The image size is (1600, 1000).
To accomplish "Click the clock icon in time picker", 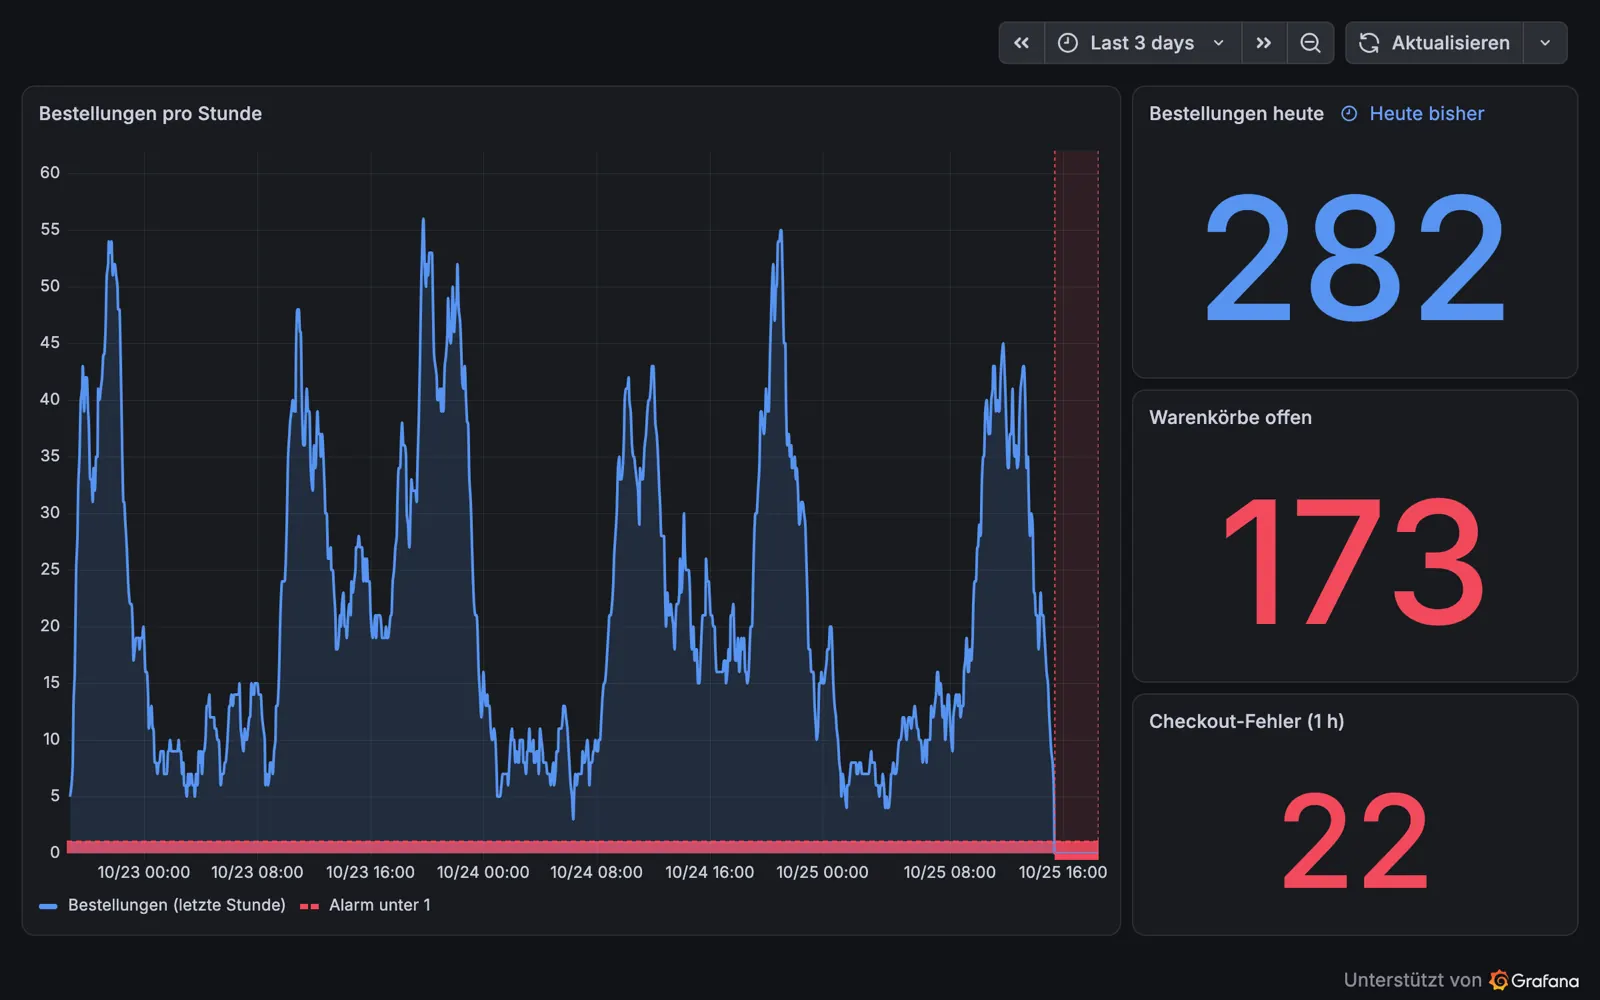I will [x=1068, y=43].
